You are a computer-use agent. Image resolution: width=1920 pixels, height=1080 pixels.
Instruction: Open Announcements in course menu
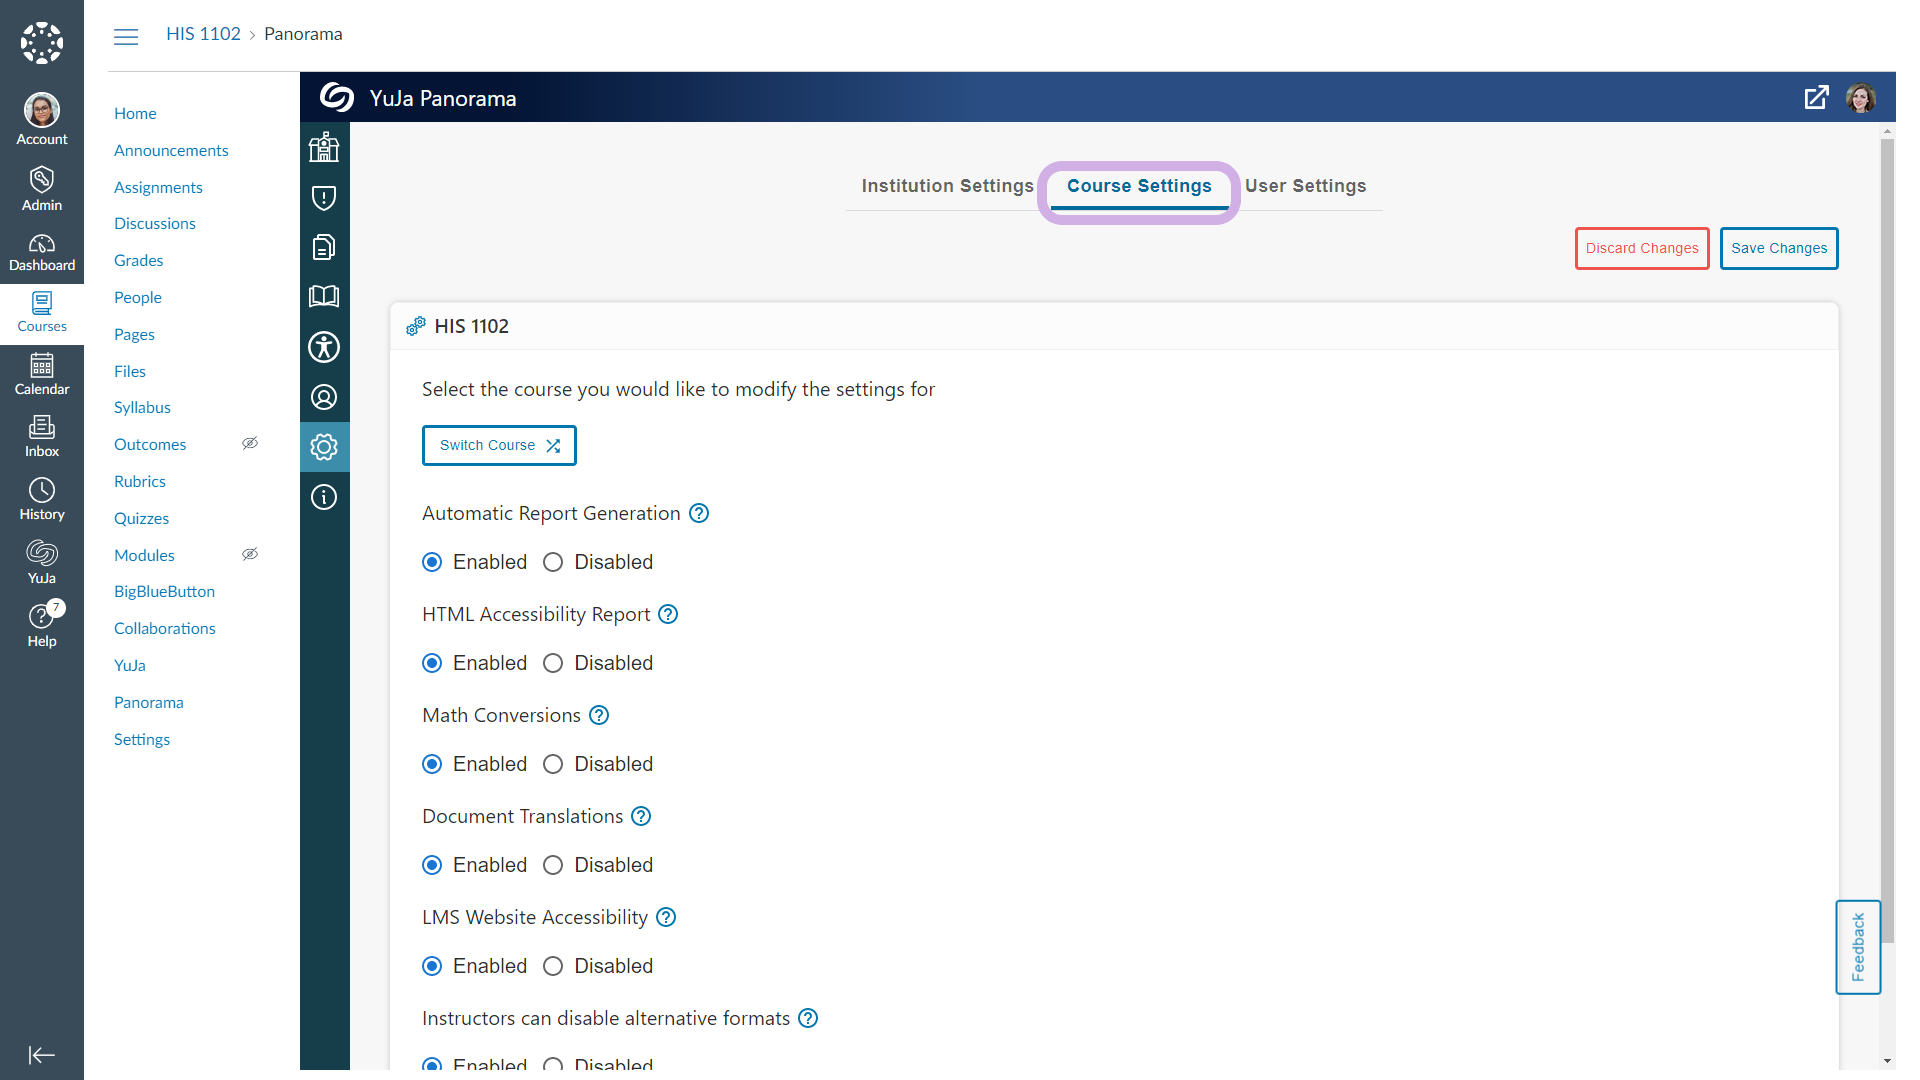point(171,150)
